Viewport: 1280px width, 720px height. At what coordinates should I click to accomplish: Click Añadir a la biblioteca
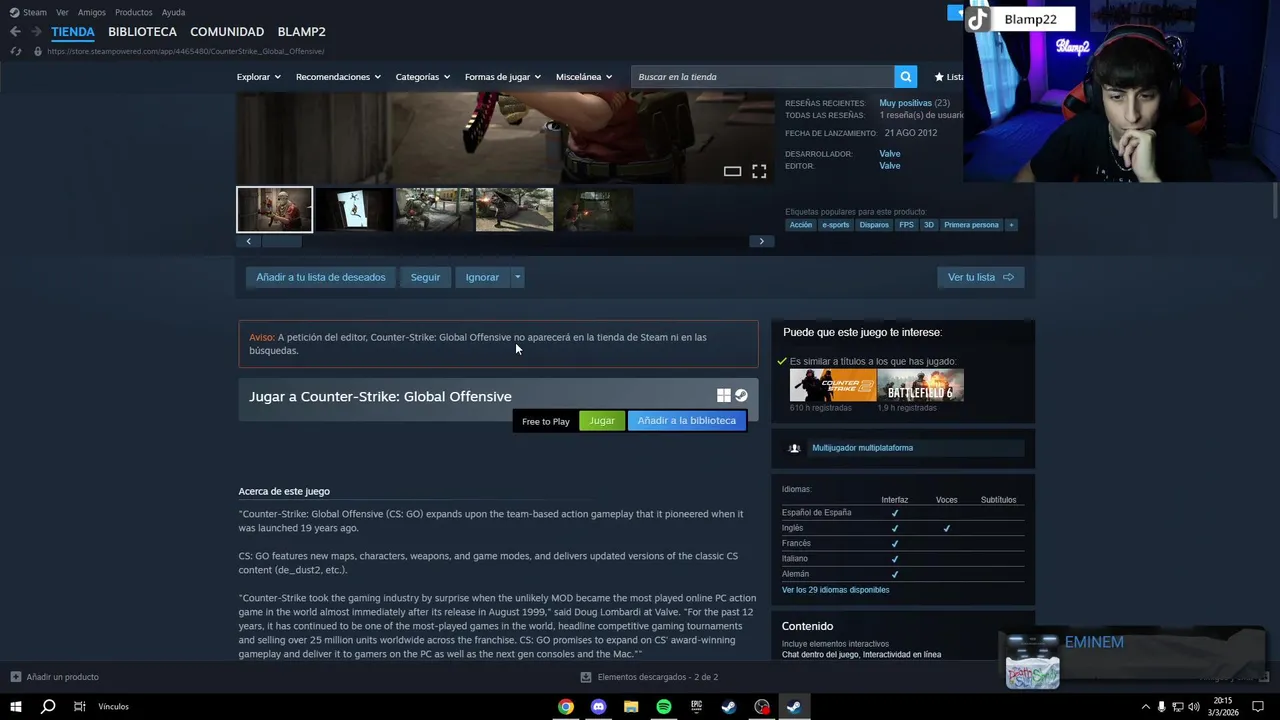(x=686, y=421)
